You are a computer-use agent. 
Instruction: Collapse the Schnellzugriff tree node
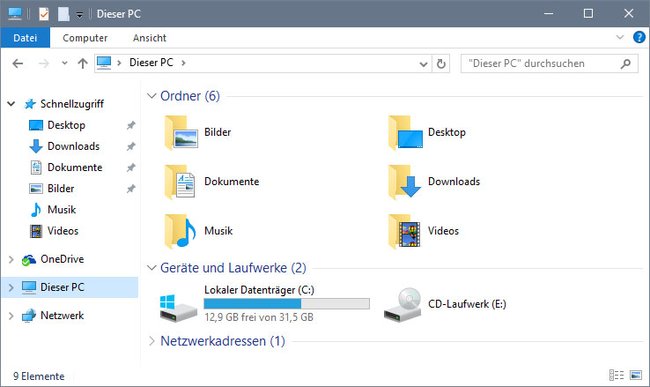[x=11, y=104]
